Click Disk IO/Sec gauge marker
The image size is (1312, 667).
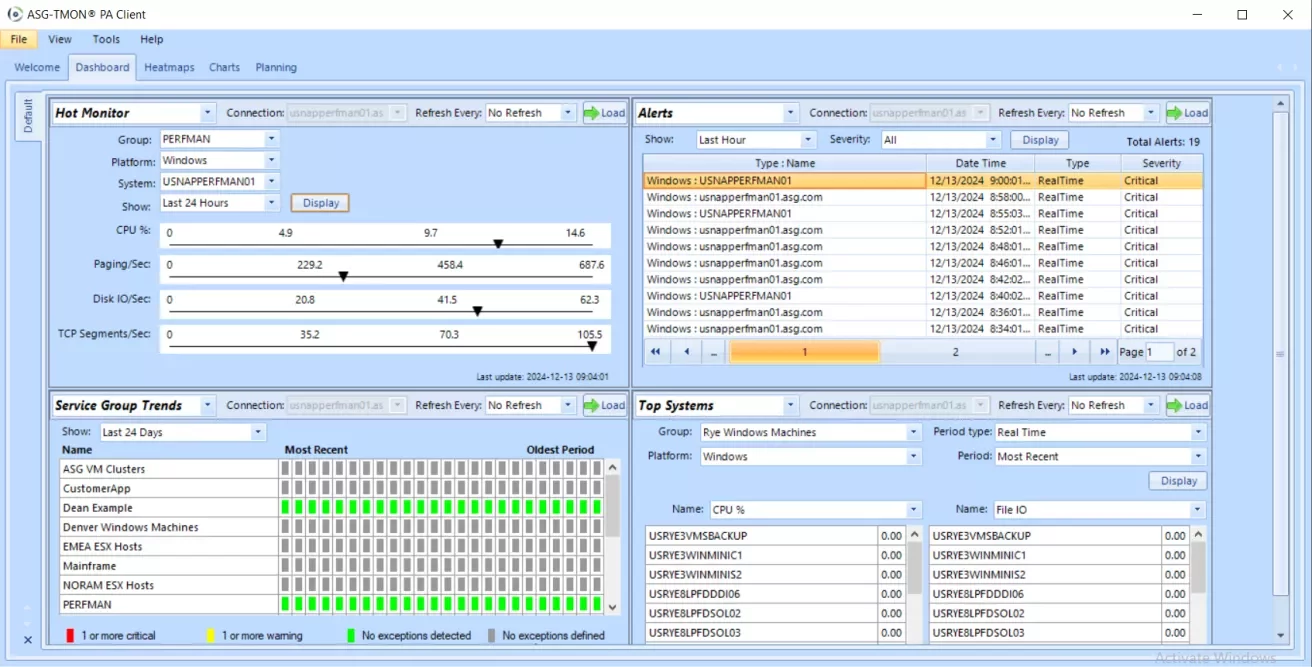pos(477,311)
